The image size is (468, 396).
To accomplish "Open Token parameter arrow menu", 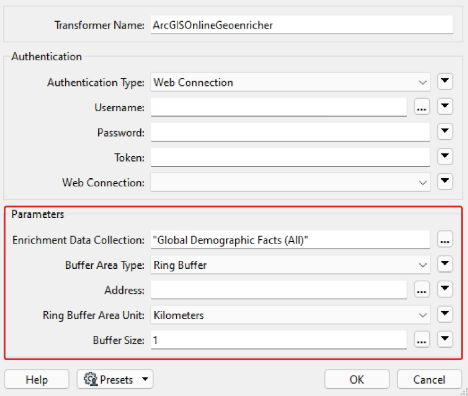I will [445, 157].
